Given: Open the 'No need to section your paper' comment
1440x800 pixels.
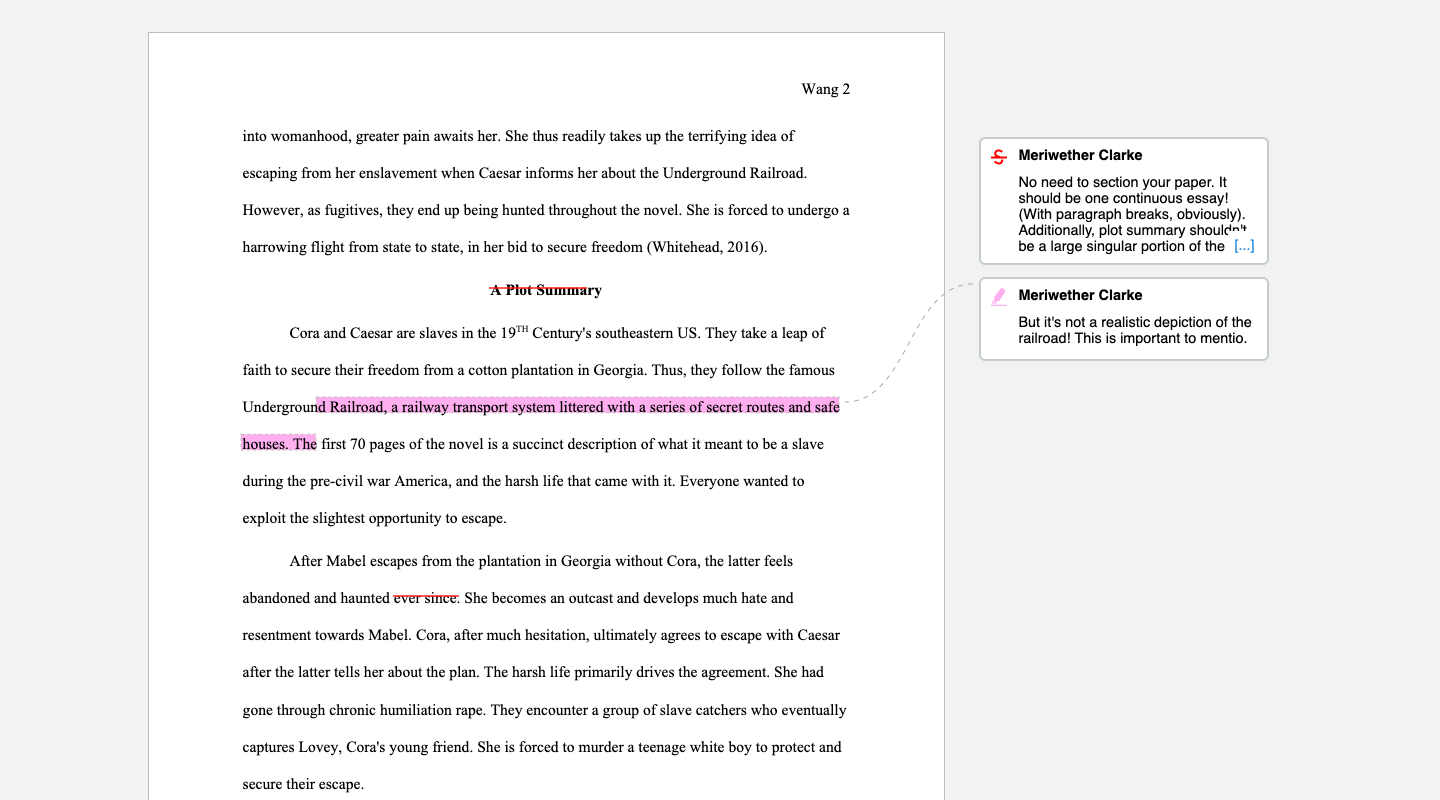Looking at the screenshot, I should (x=1124, y=201).
